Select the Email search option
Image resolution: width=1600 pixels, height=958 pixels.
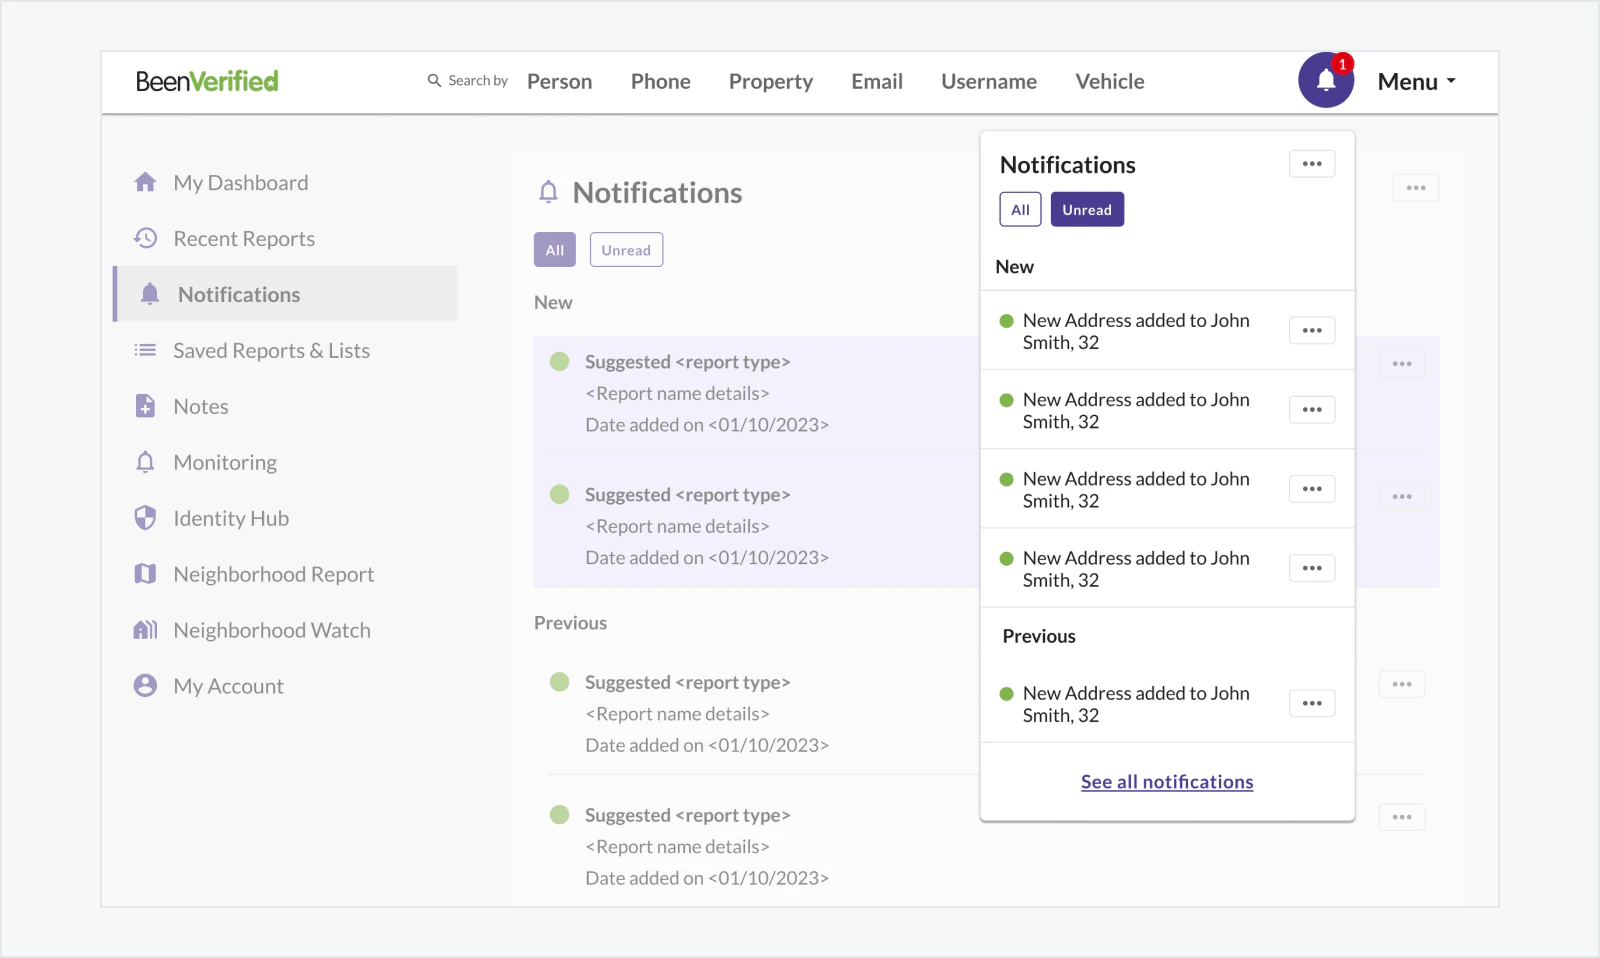877,82
